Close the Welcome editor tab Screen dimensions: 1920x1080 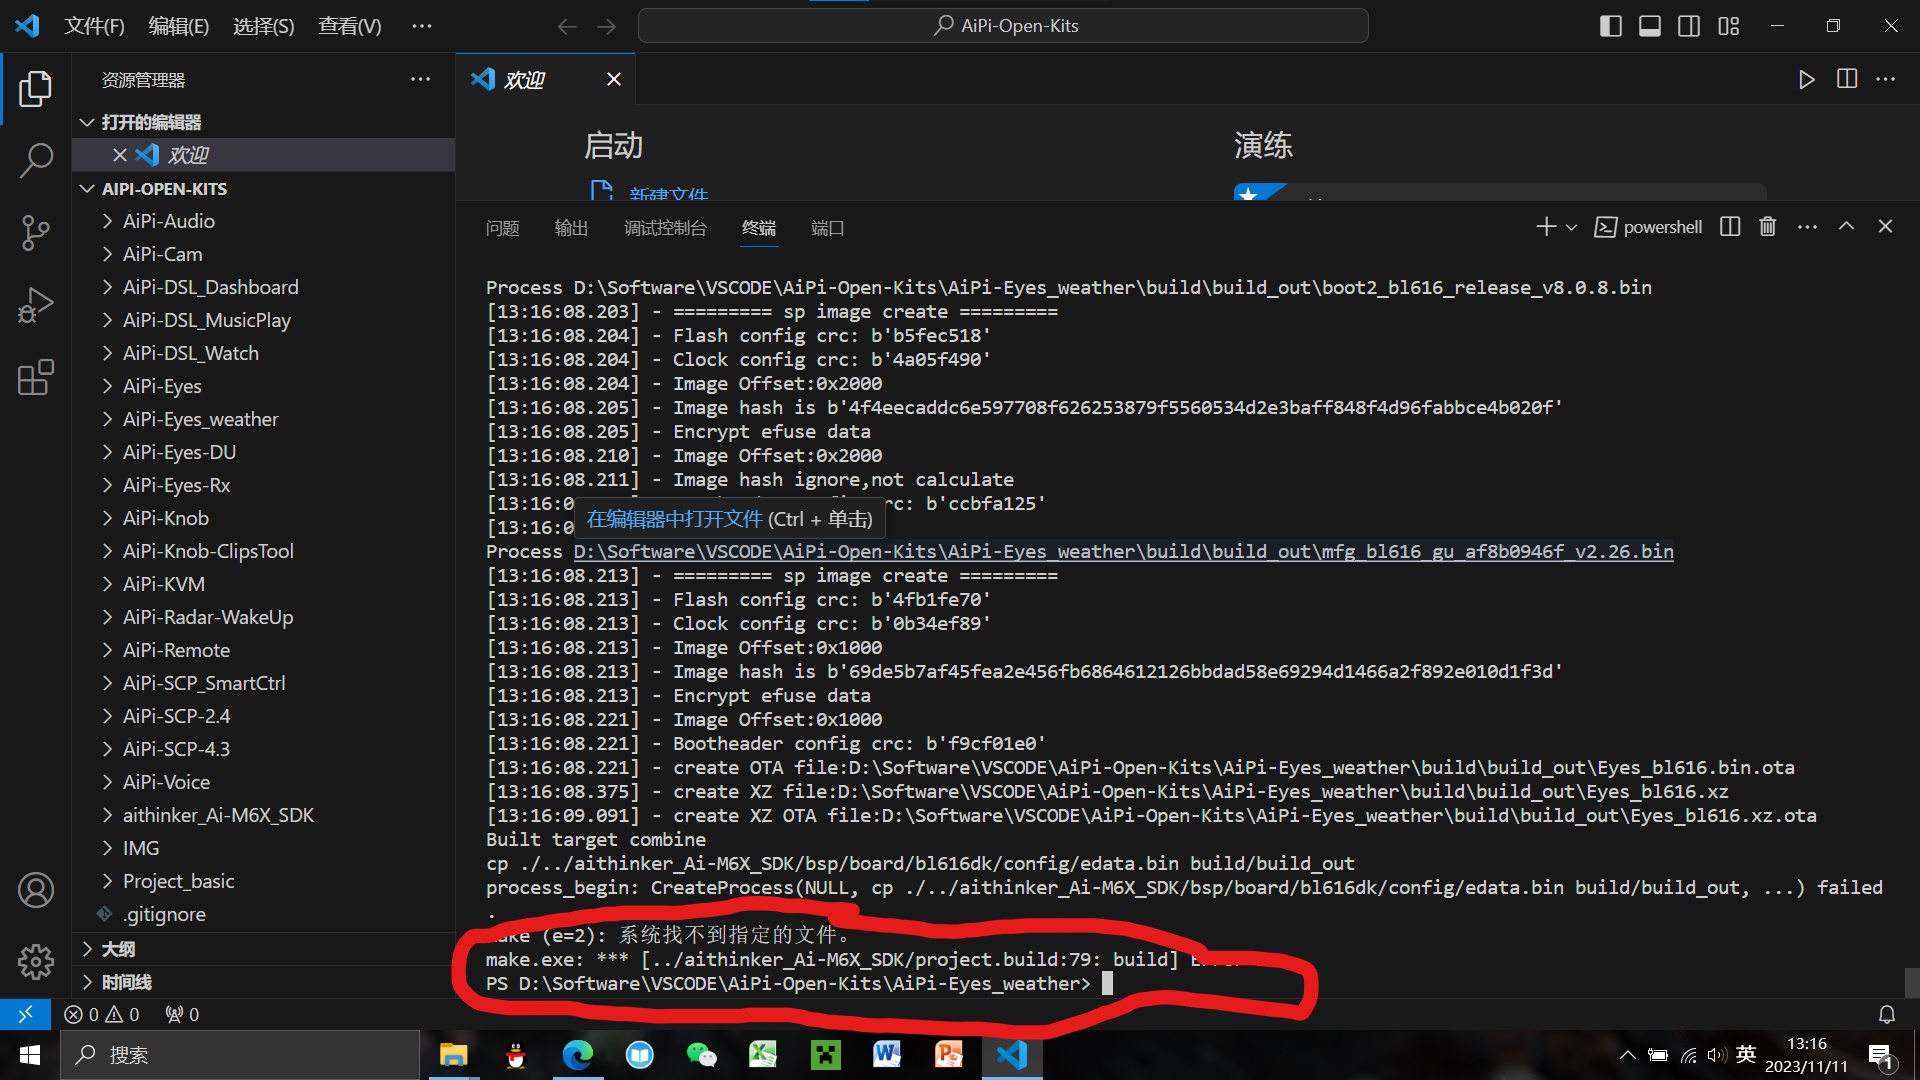[613, 79]
